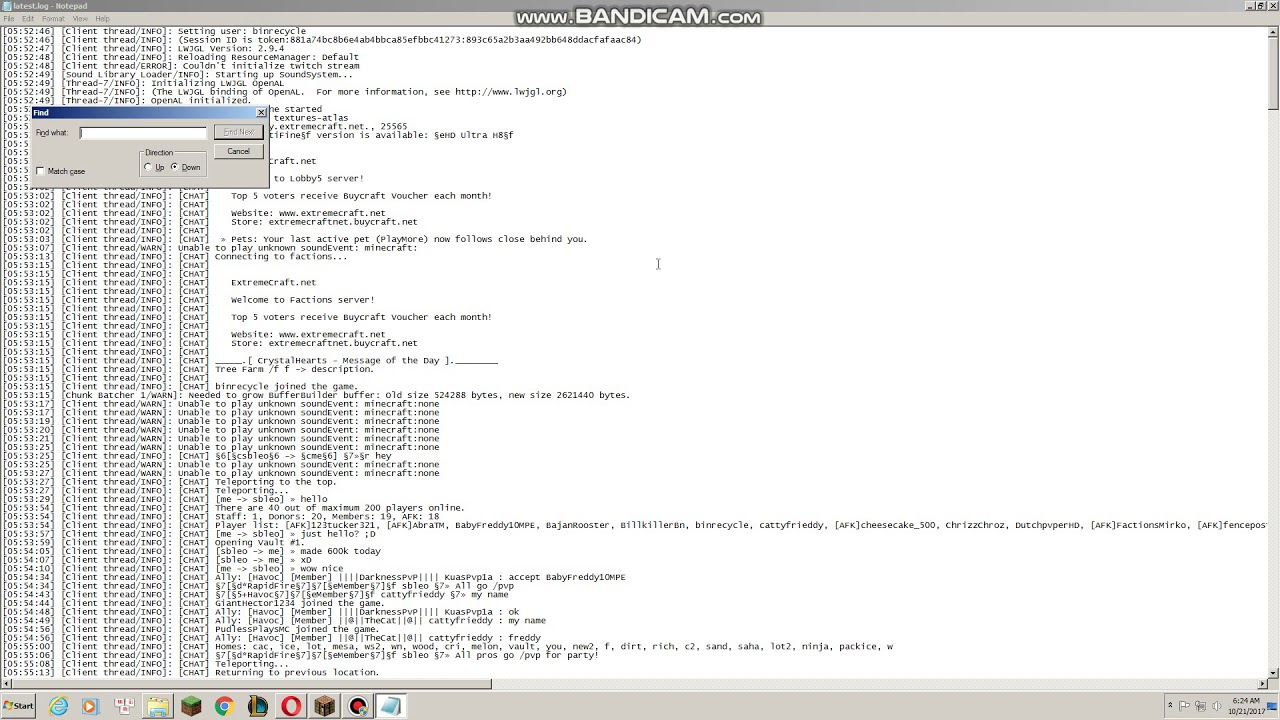
Task: Click 'PudlessPlaysMC joined the game.' line
Action: (x=297, y=629)
